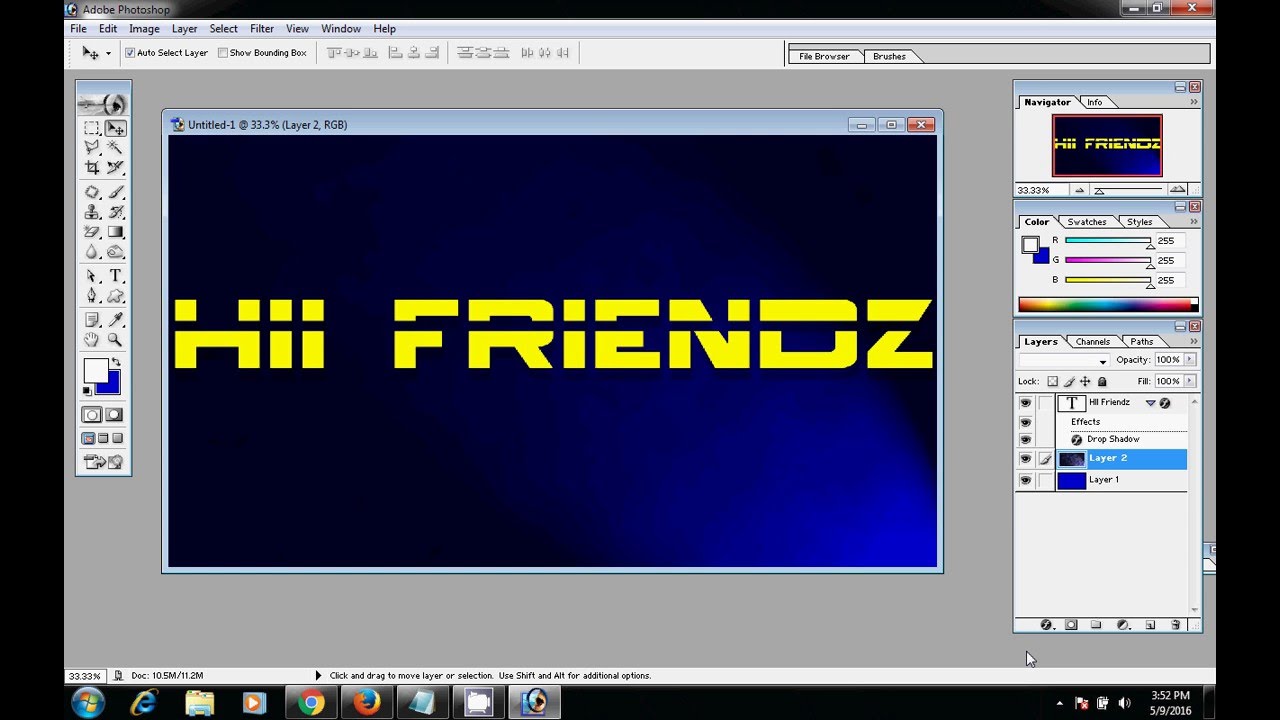Open the Layer menu

(x=184, y=29)
